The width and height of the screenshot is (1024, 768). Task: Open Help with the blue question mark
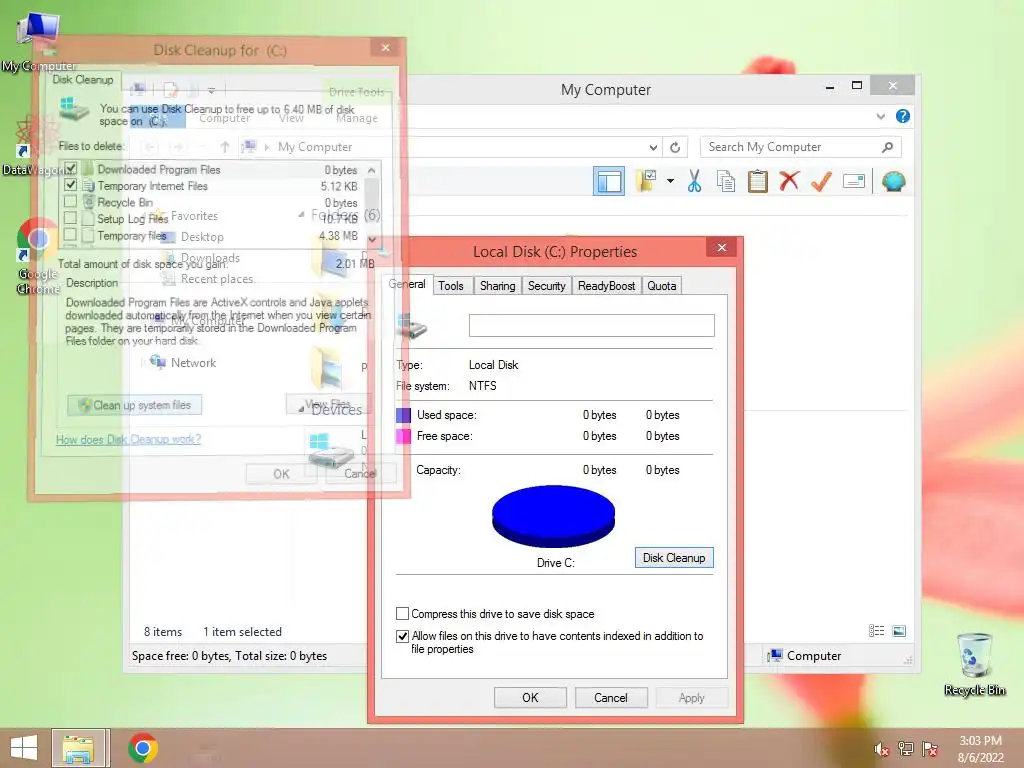[903, 116]
